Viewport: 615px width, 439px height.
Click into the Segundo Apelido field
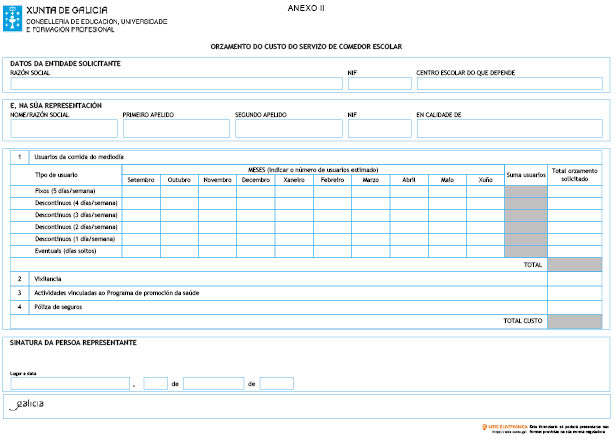pyautogui.click(x=288, y=128)
